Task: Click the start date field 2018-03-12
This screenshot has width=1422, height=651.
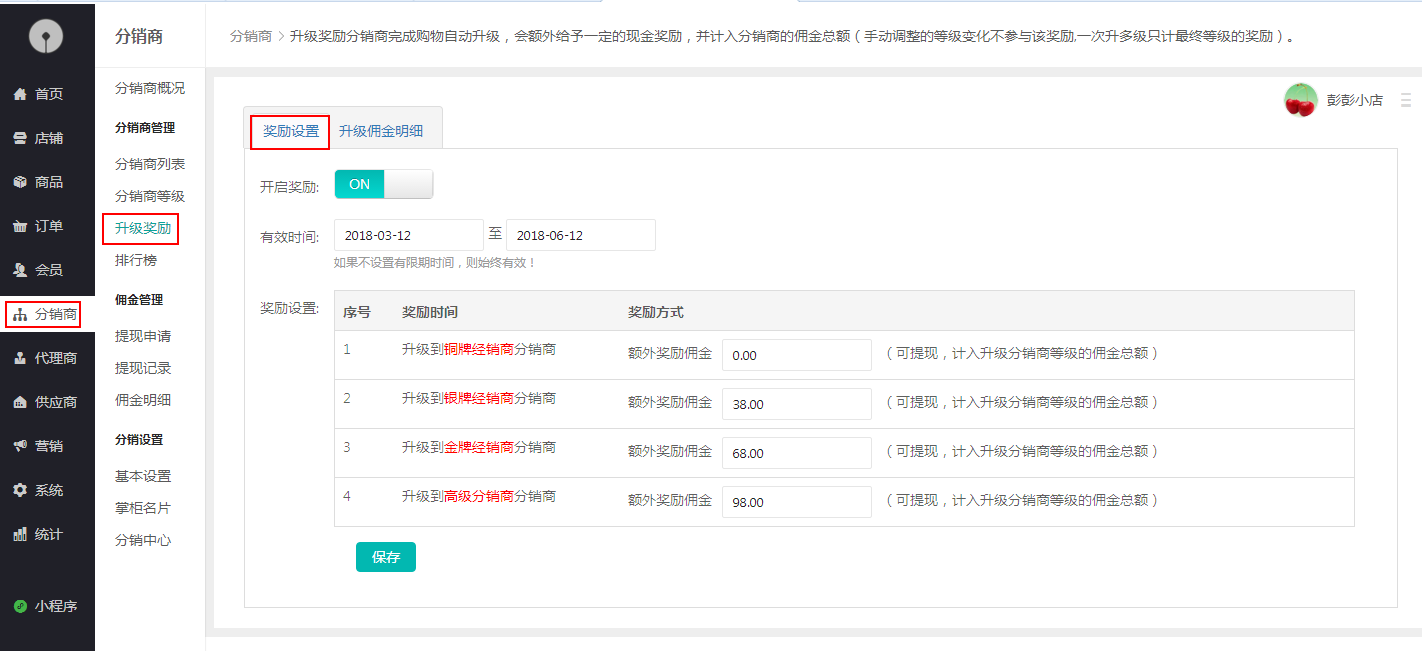Action: [x=408, y=235]
